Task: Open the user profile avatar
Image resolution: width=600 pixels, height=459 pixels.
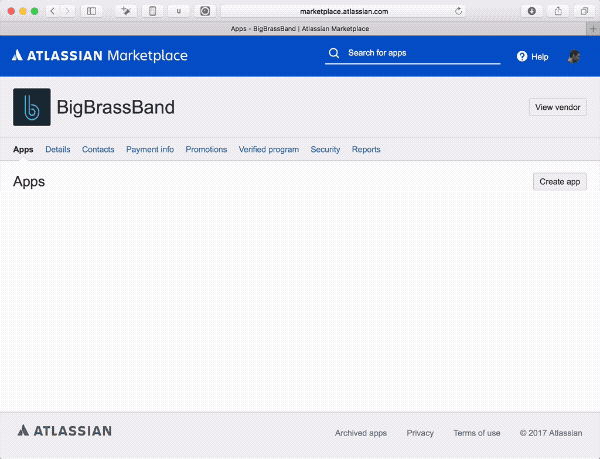Action: pyautogui.click(x=574, y=57)
